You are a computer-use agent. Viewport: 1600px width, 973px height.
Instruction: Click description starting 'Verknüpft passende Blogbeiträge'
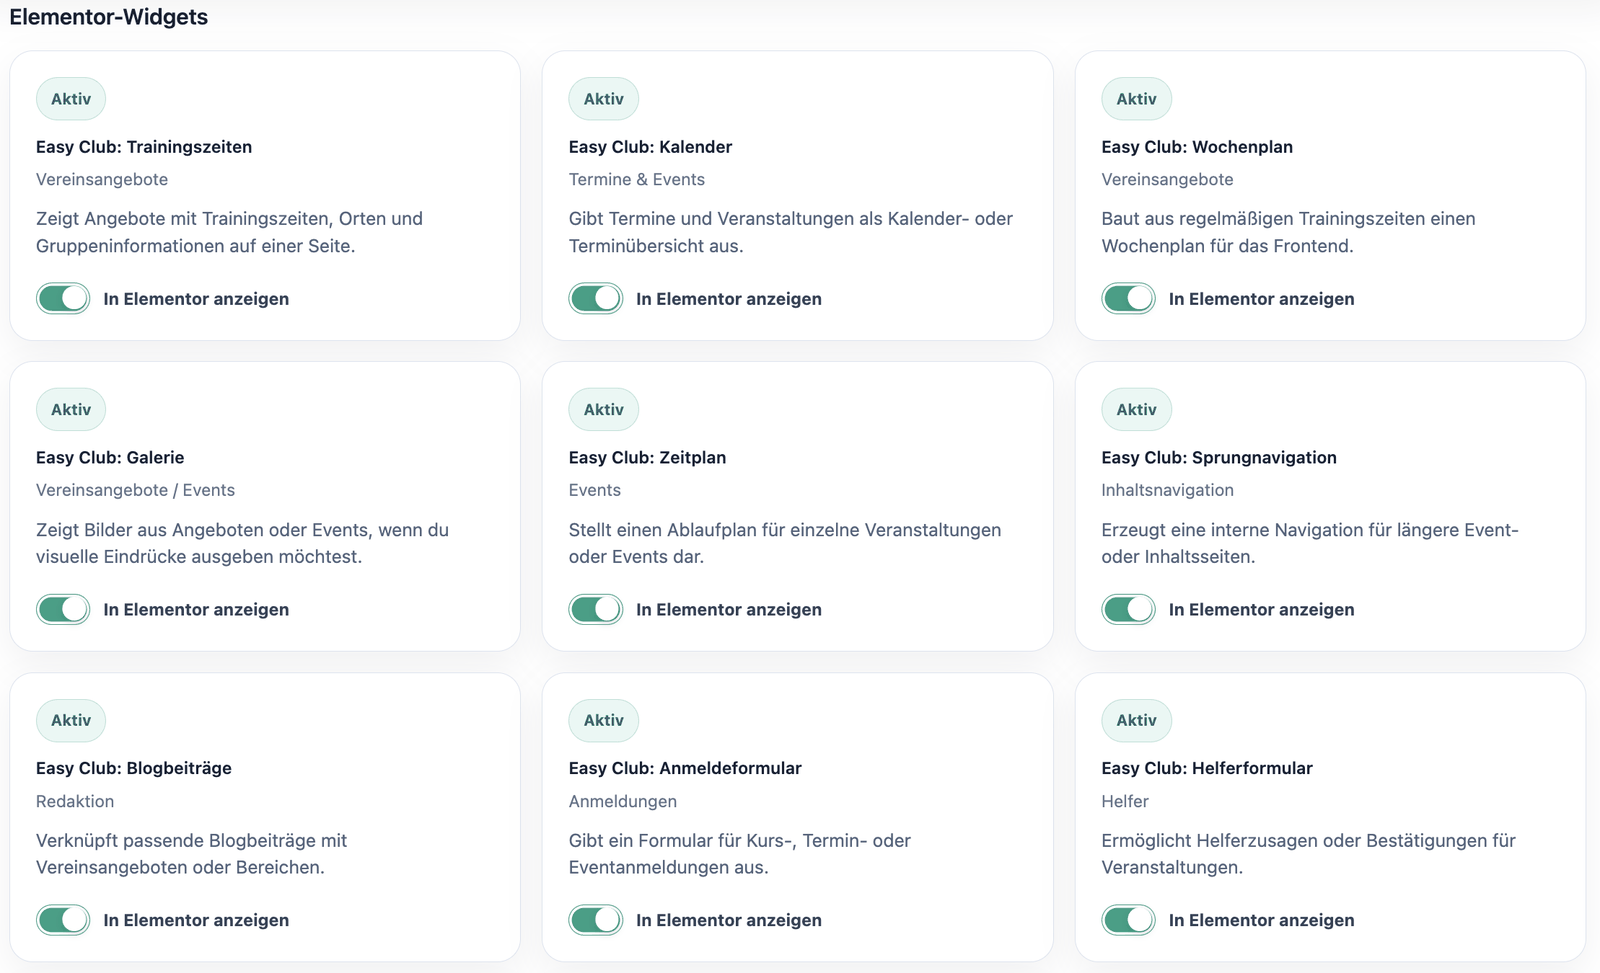tap(191, 854)
